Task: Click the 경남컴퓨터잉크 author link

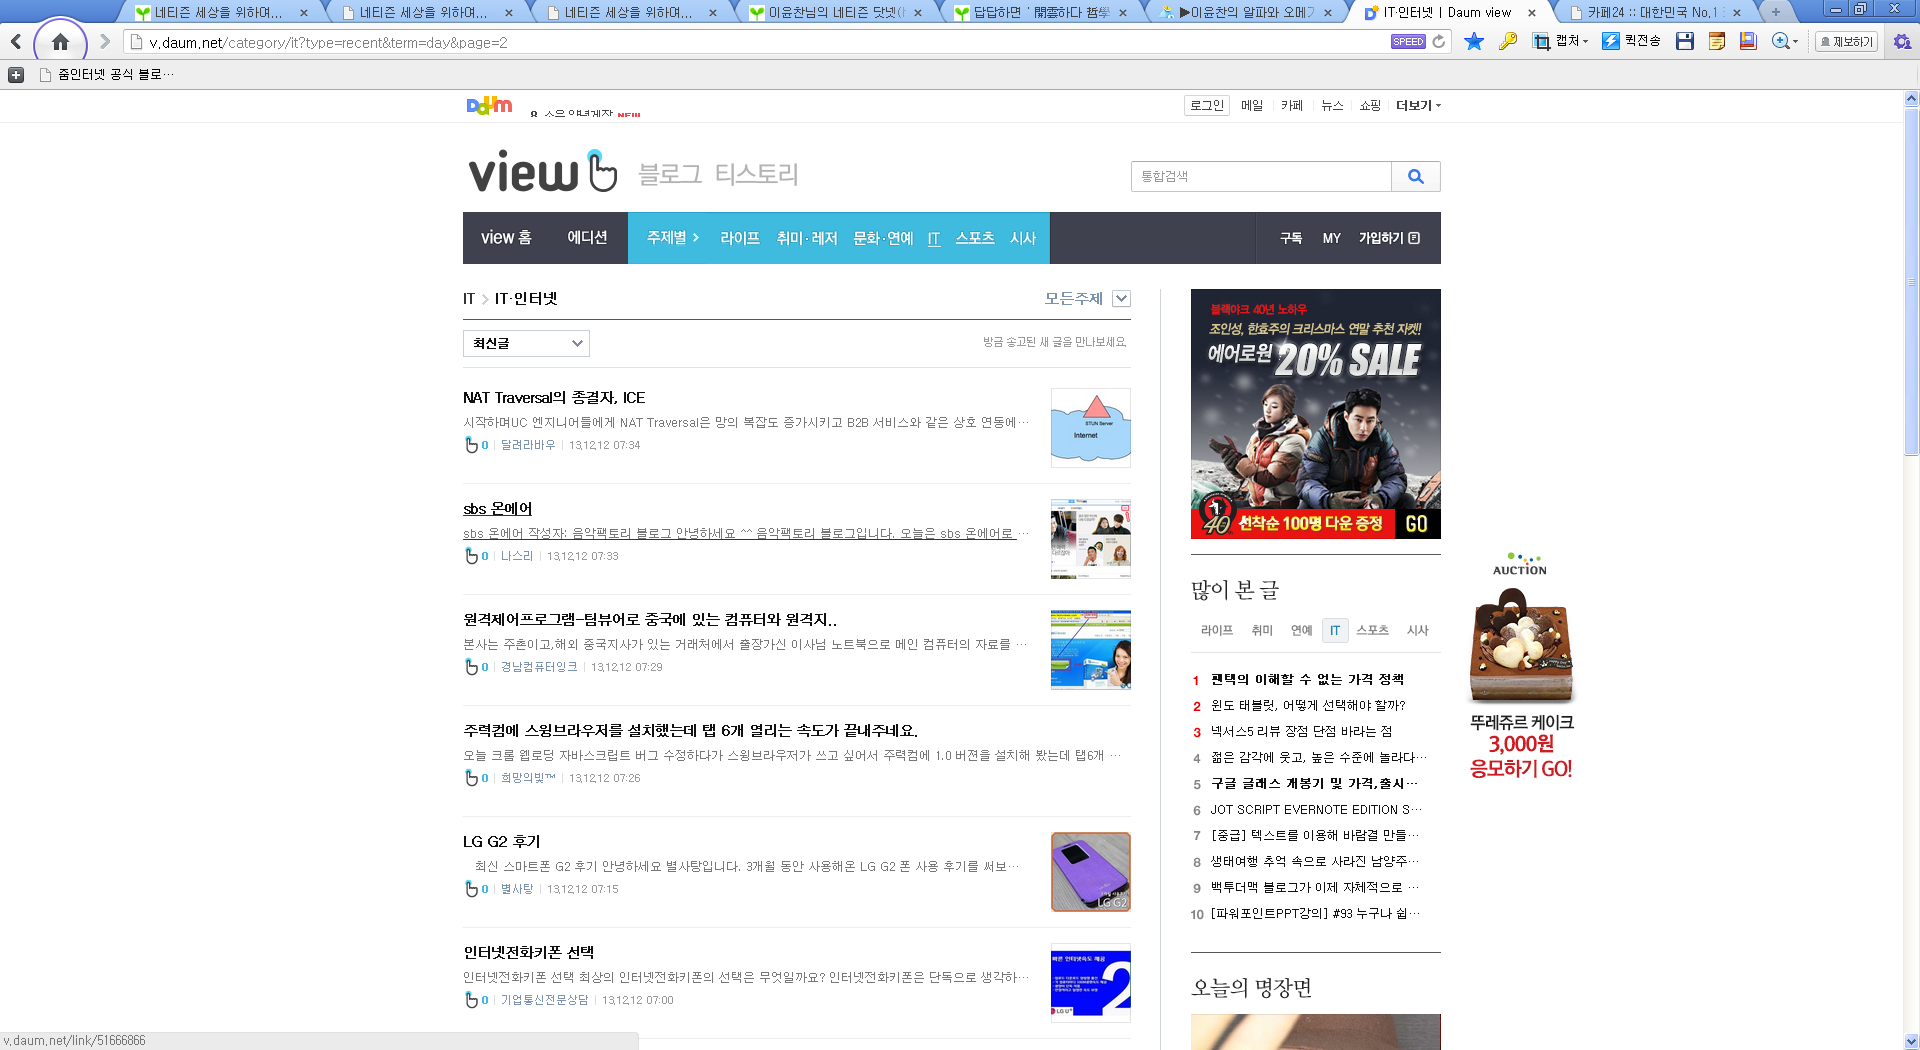Action: point(539,667)
